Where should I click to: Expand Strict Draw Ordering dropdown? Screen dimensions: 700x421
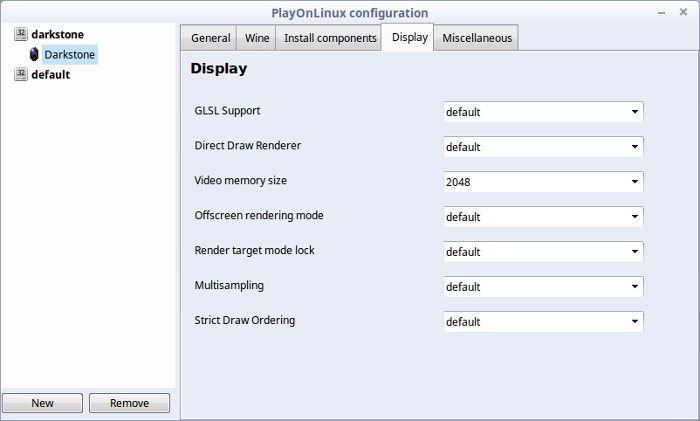point(543,321)
